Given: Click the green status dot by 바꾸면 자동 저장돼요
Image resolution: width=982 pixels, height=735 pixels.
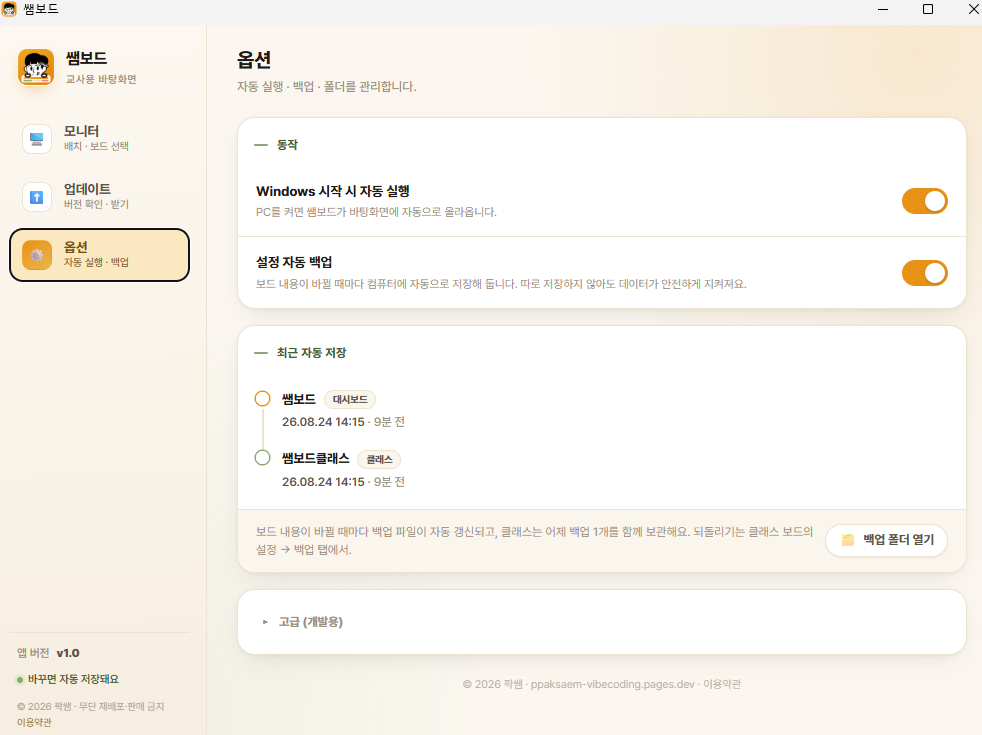Looking at the screenshot, I should [20, 679].
